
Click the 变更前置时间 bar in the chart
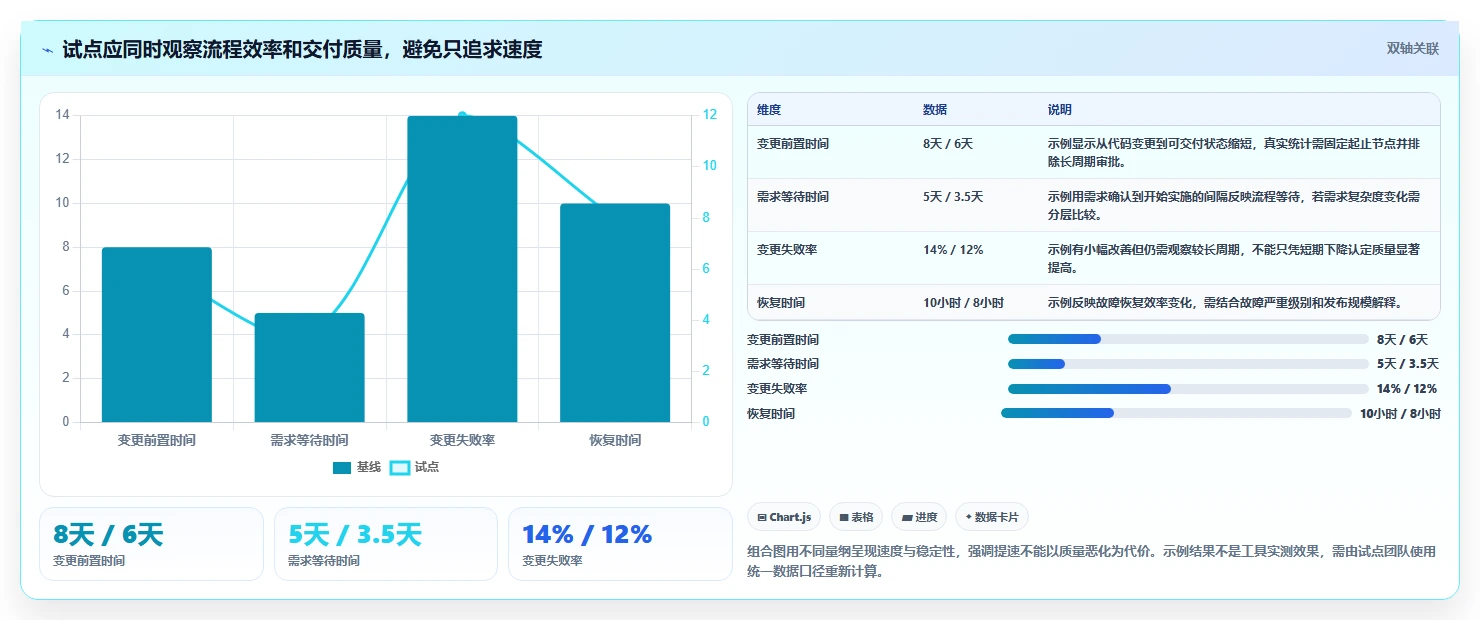(157, 334)
